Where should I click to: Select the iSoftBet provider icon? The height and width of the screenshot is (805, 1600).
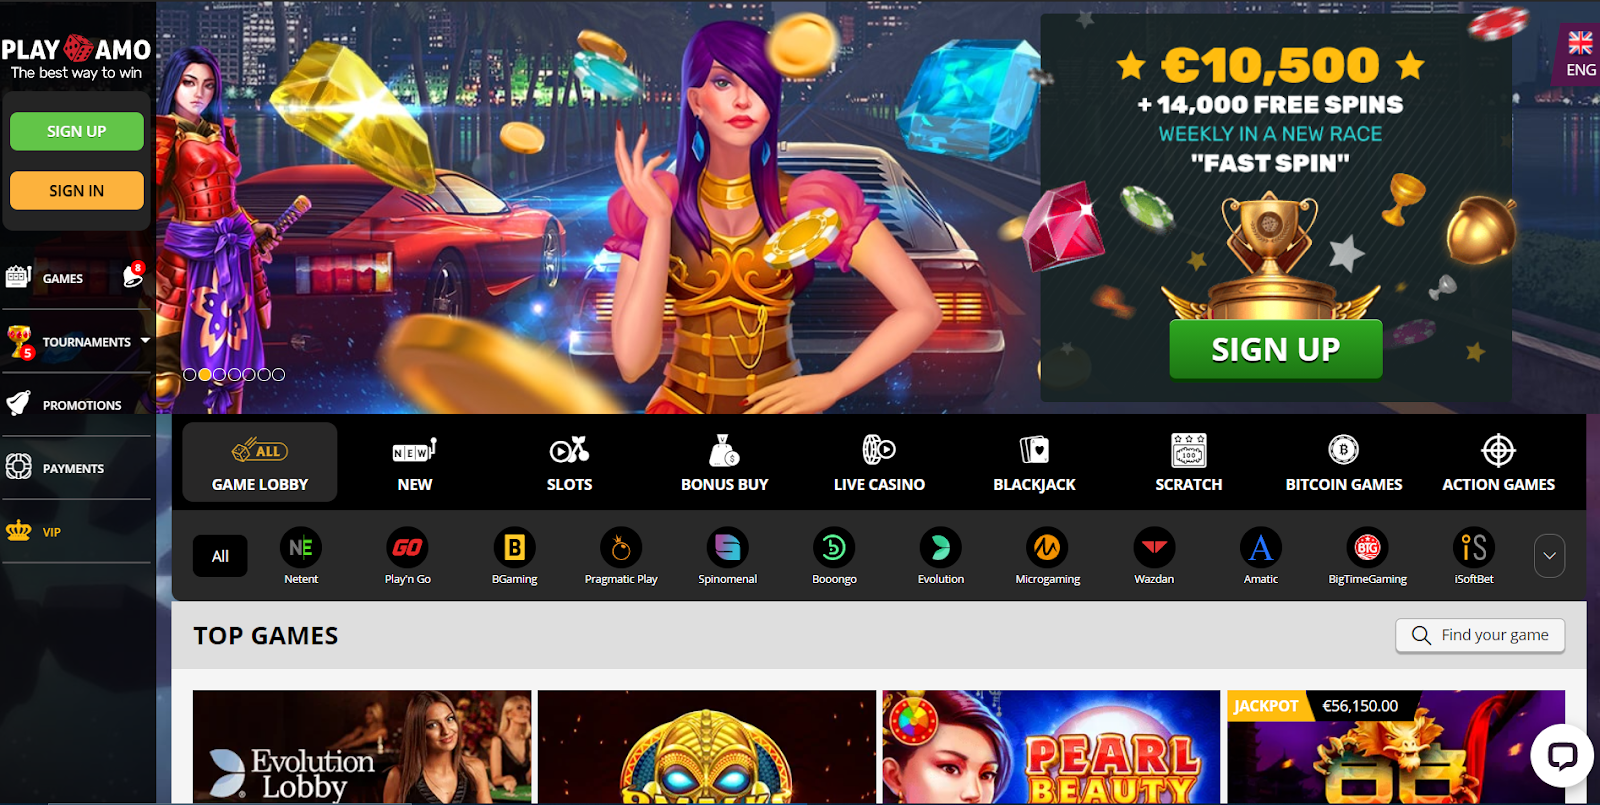tap(1474, 547)
